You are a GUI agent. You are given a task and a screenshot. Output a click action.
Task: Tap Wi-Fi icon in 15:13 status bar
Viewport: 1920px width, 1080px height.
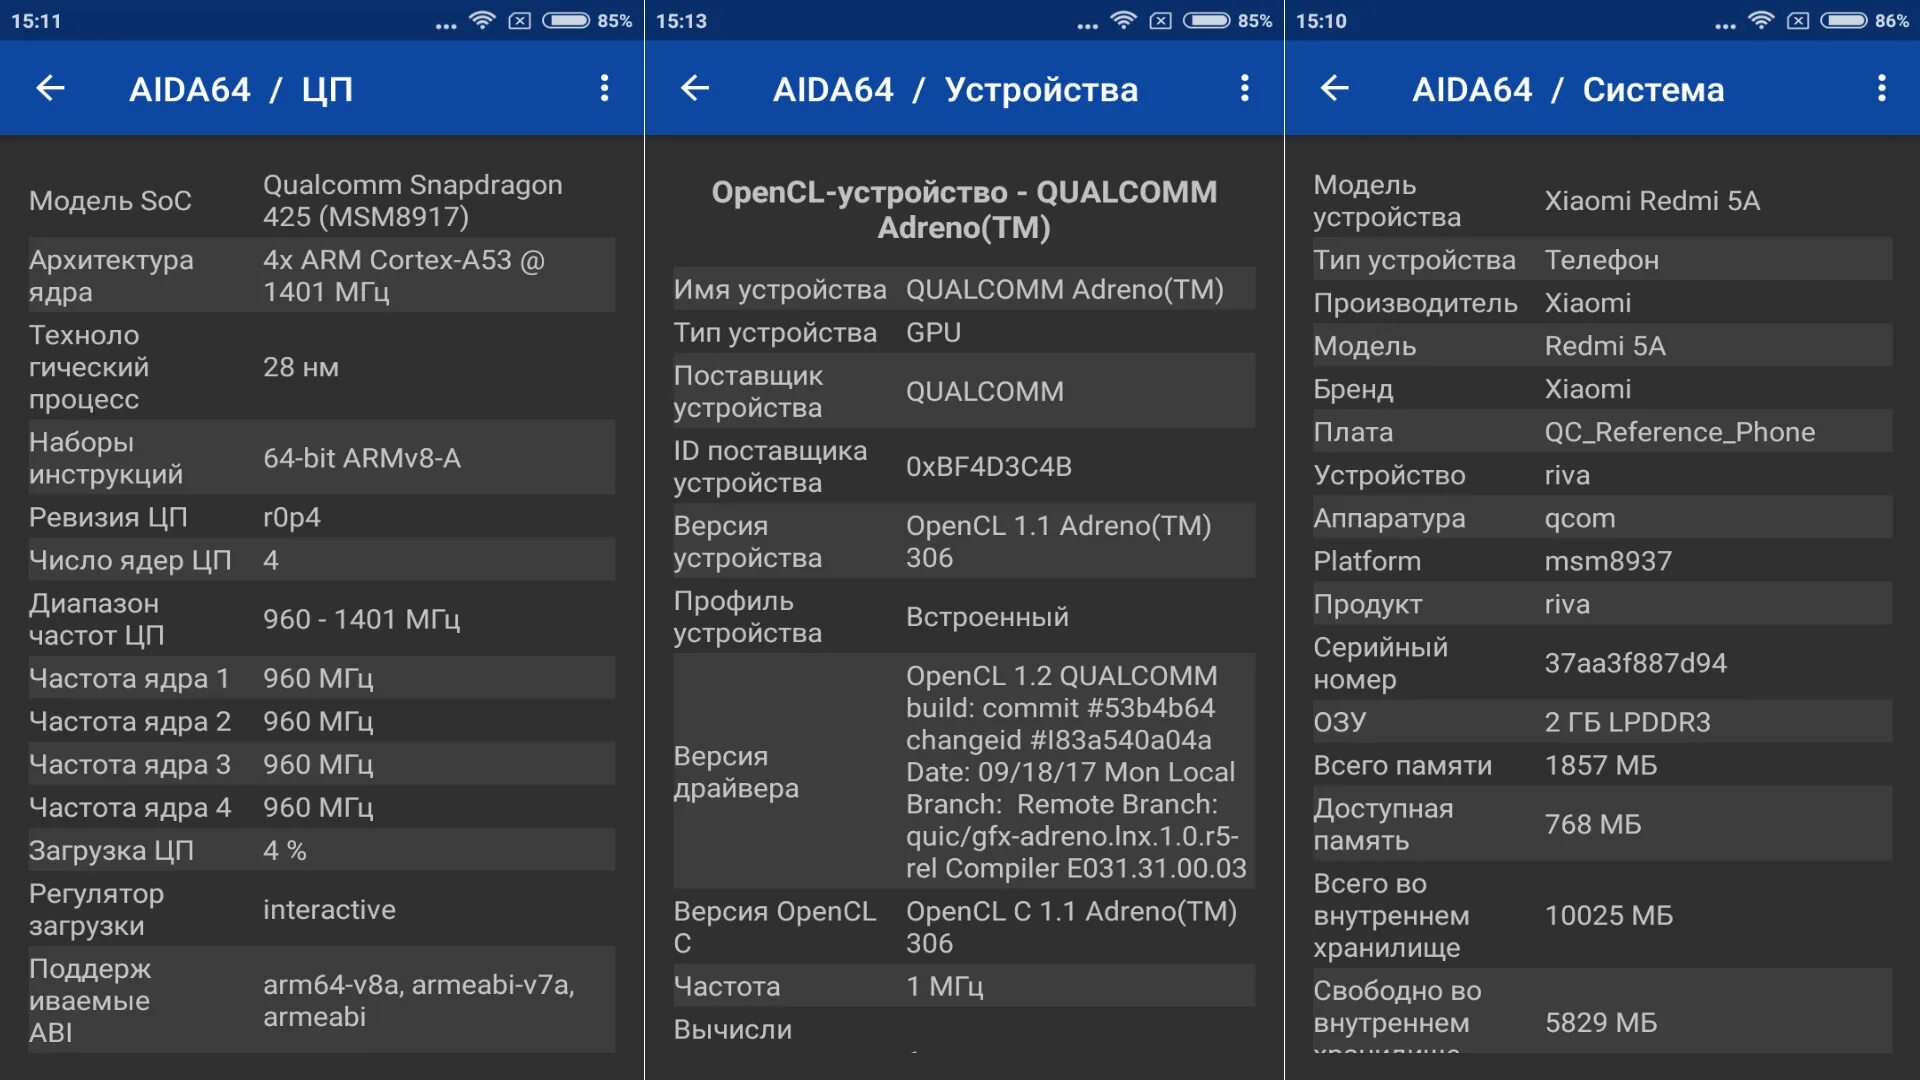click(x=1123, y=20)
